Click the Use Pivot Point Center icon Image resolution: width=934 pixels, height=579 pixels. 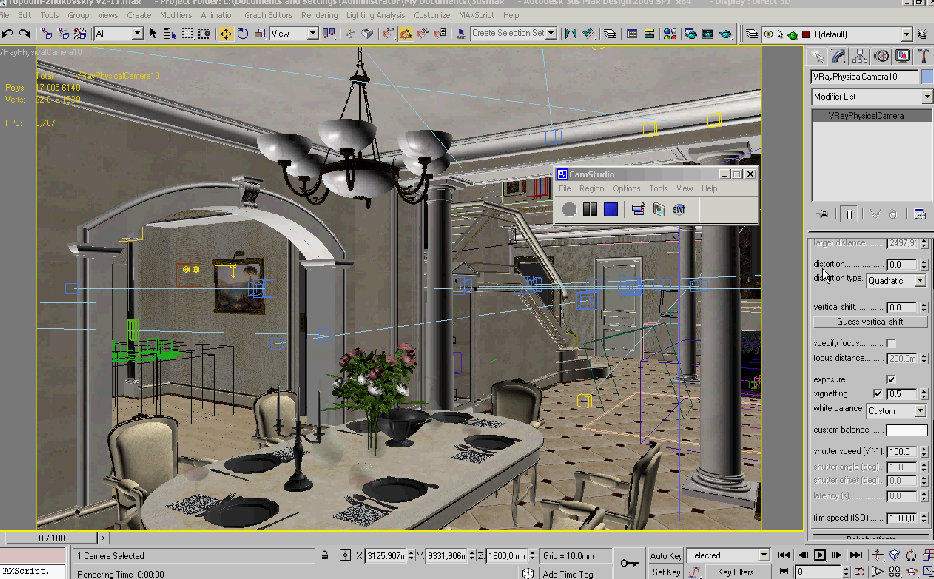(x=329, y=34)
